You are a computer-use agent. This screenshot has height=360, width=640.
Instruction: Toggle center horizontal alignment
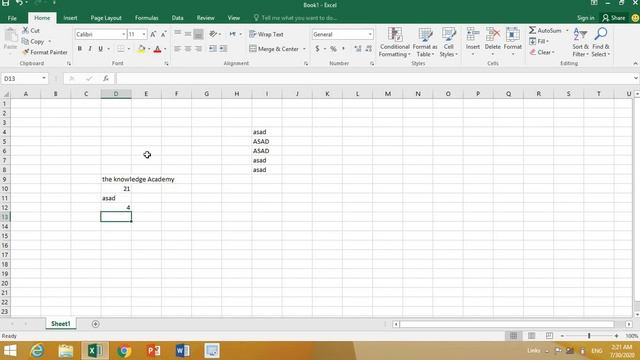pyautogui.click(x=188, y=49)
